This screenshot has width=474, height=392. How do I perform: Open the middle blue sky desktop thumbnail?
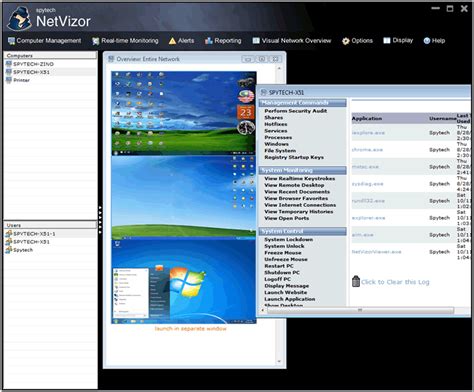(184, 198)
